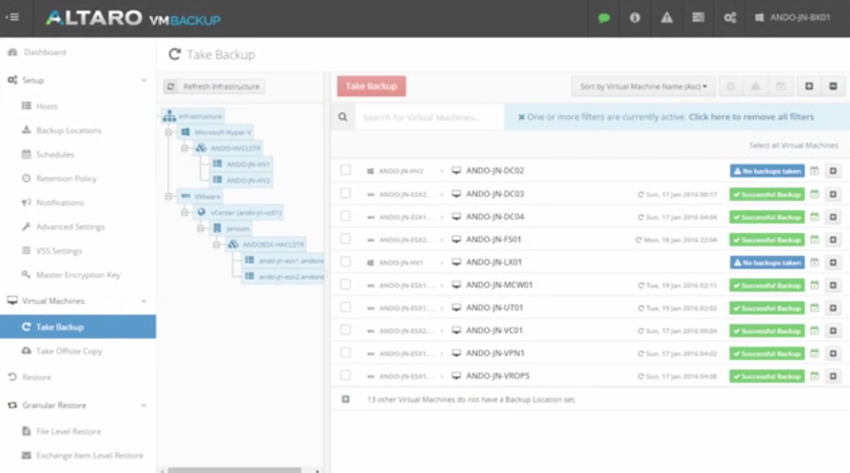This screenshot has height=473, width=850.
Task: Click the ANDO-JN-BK01 server label
Action: click(793, 18)
